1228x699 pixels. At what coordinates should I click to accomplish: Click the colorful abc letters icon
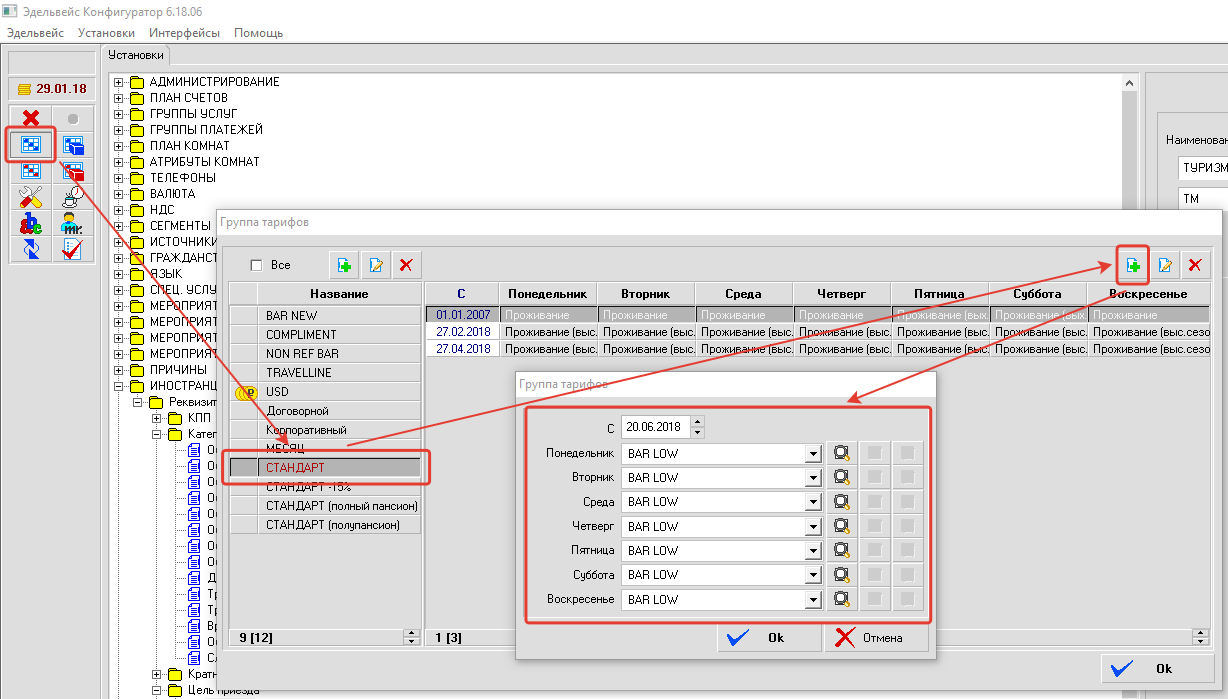coord(30,223)
